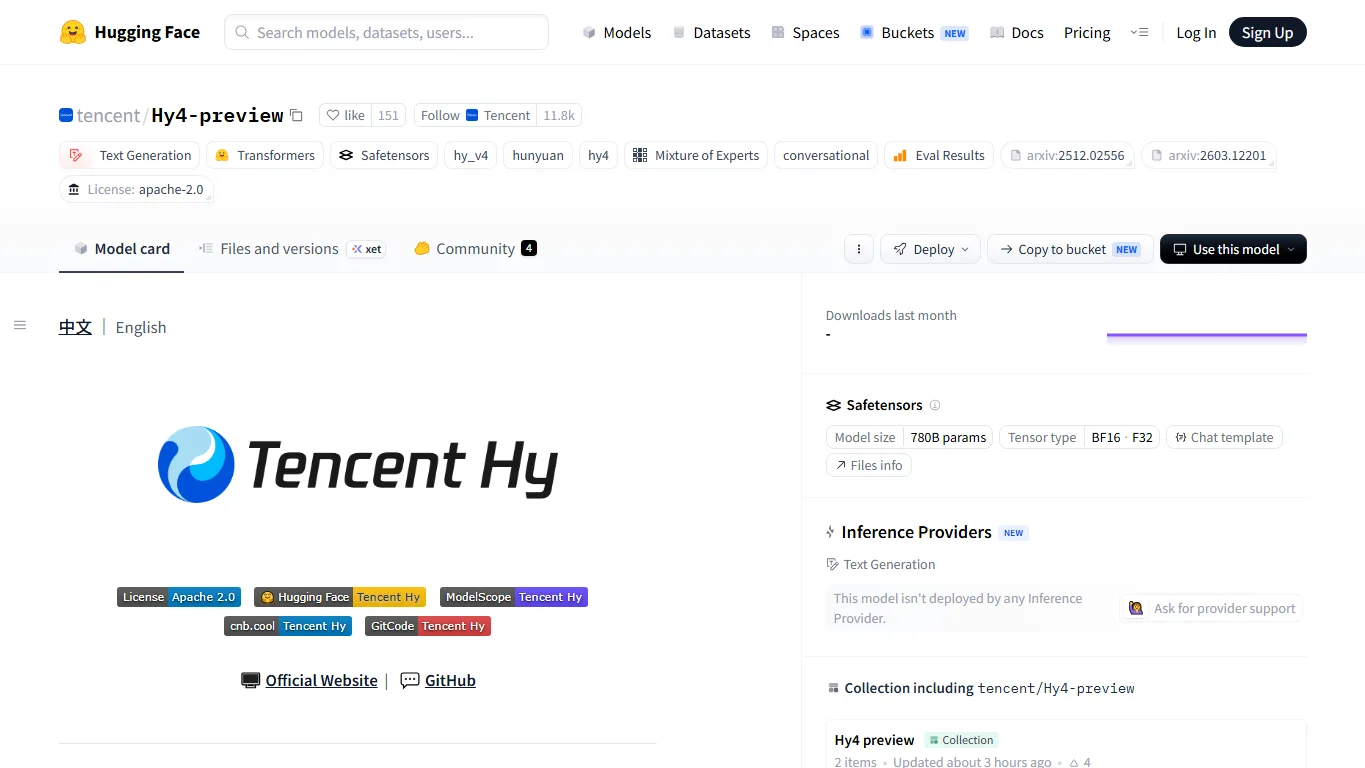This screenshot has height=768, width=1365.
Task: Click cnb.cool Tencent Hy badge
Action: point(288,626)
